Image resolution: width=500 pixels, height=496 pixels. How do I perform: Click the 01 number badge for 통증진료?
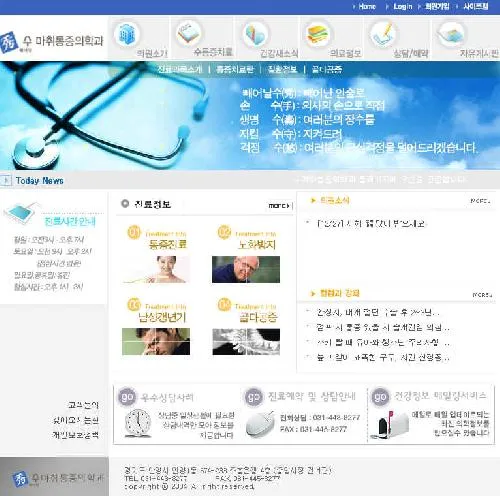(134, 232)
